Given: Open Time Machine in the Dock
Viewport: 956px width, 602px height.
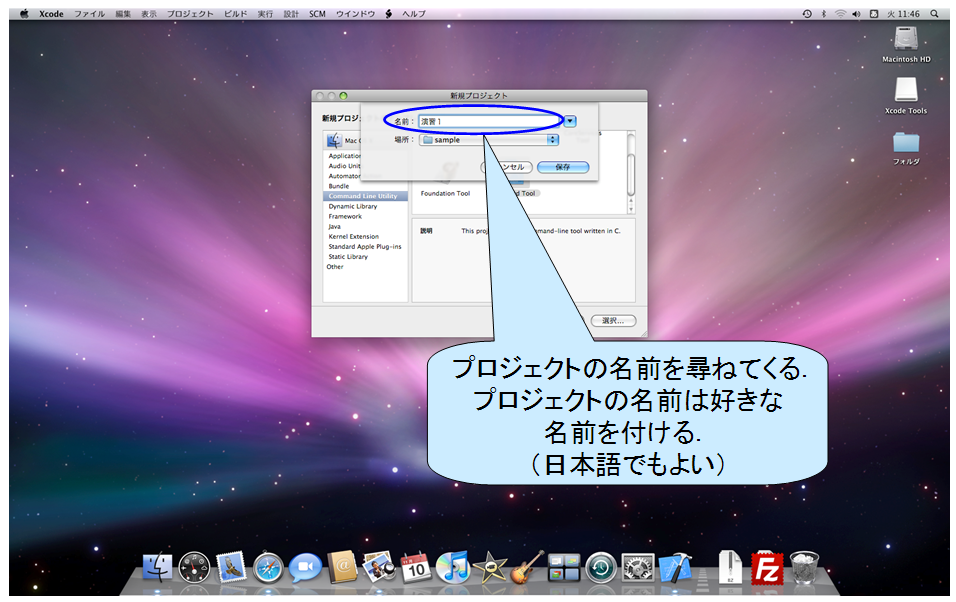Looking at the screenshot, I should coord(601,567).
